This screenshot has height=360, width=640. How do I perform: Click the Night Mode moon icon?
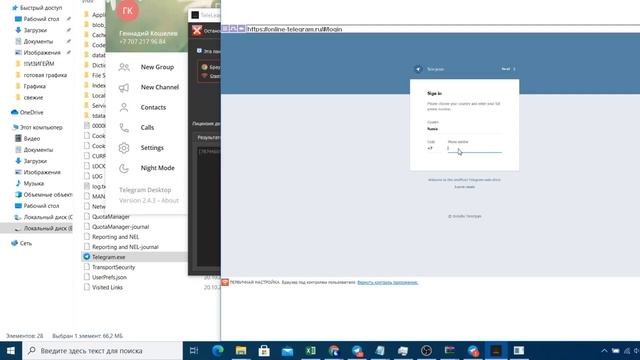[124, 168]
